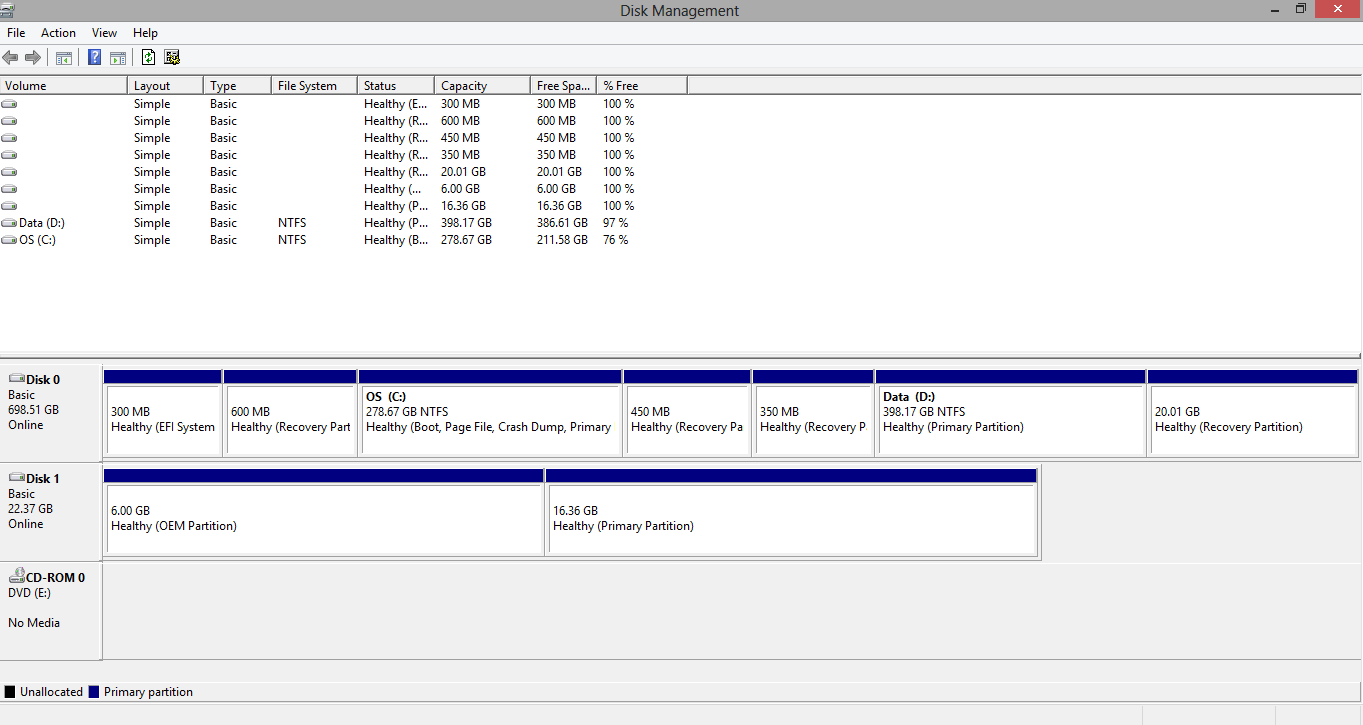Navigate forward using the toolbar forward arrow
Viewport: 1363px width, 725px height.
(32, 57)
